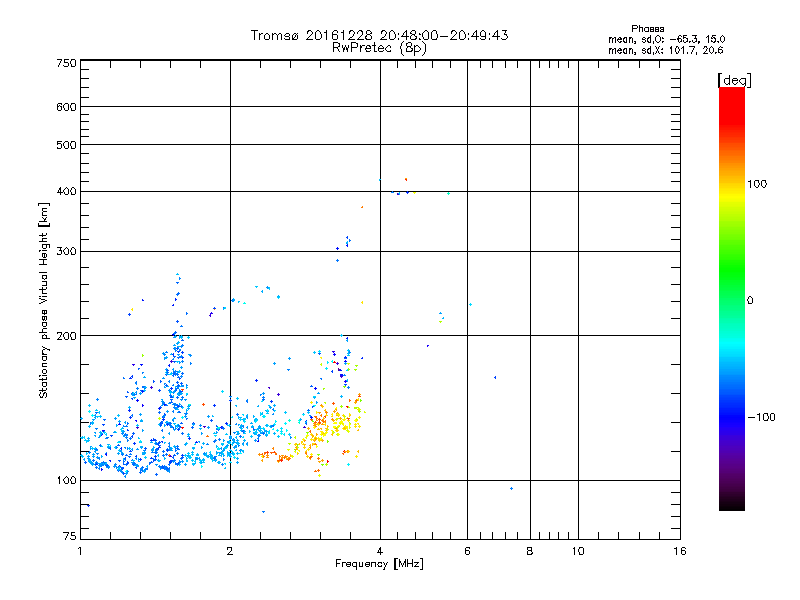
Task: Click the x-axis tick label '16'
Action: coord(680,551)
